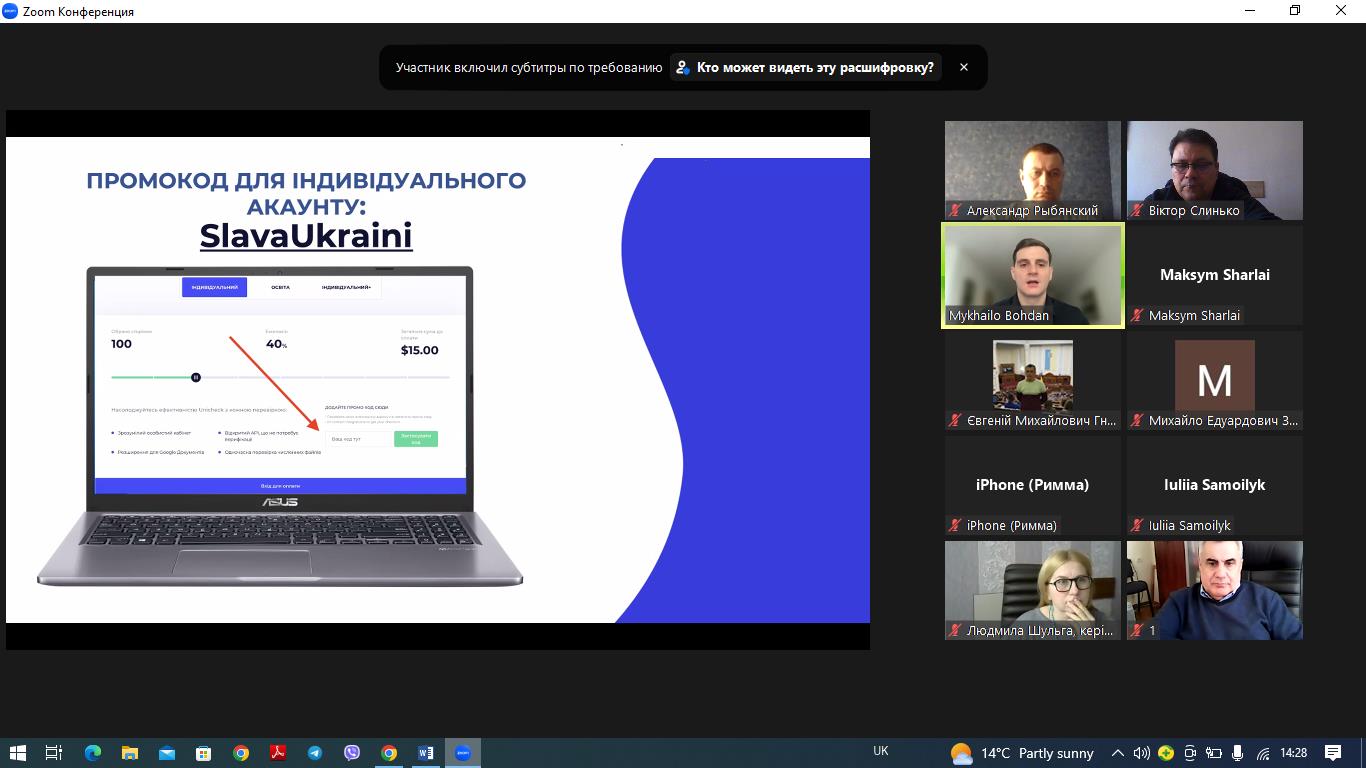Select the Людмила Шульга video tile
This screenshot has width=1366, height=768.
point(1033,590)
